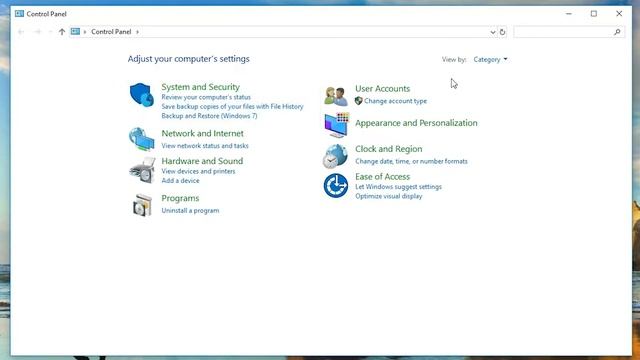Open the Programs disc box icon
640x360 pixels.
coord(142,205)
